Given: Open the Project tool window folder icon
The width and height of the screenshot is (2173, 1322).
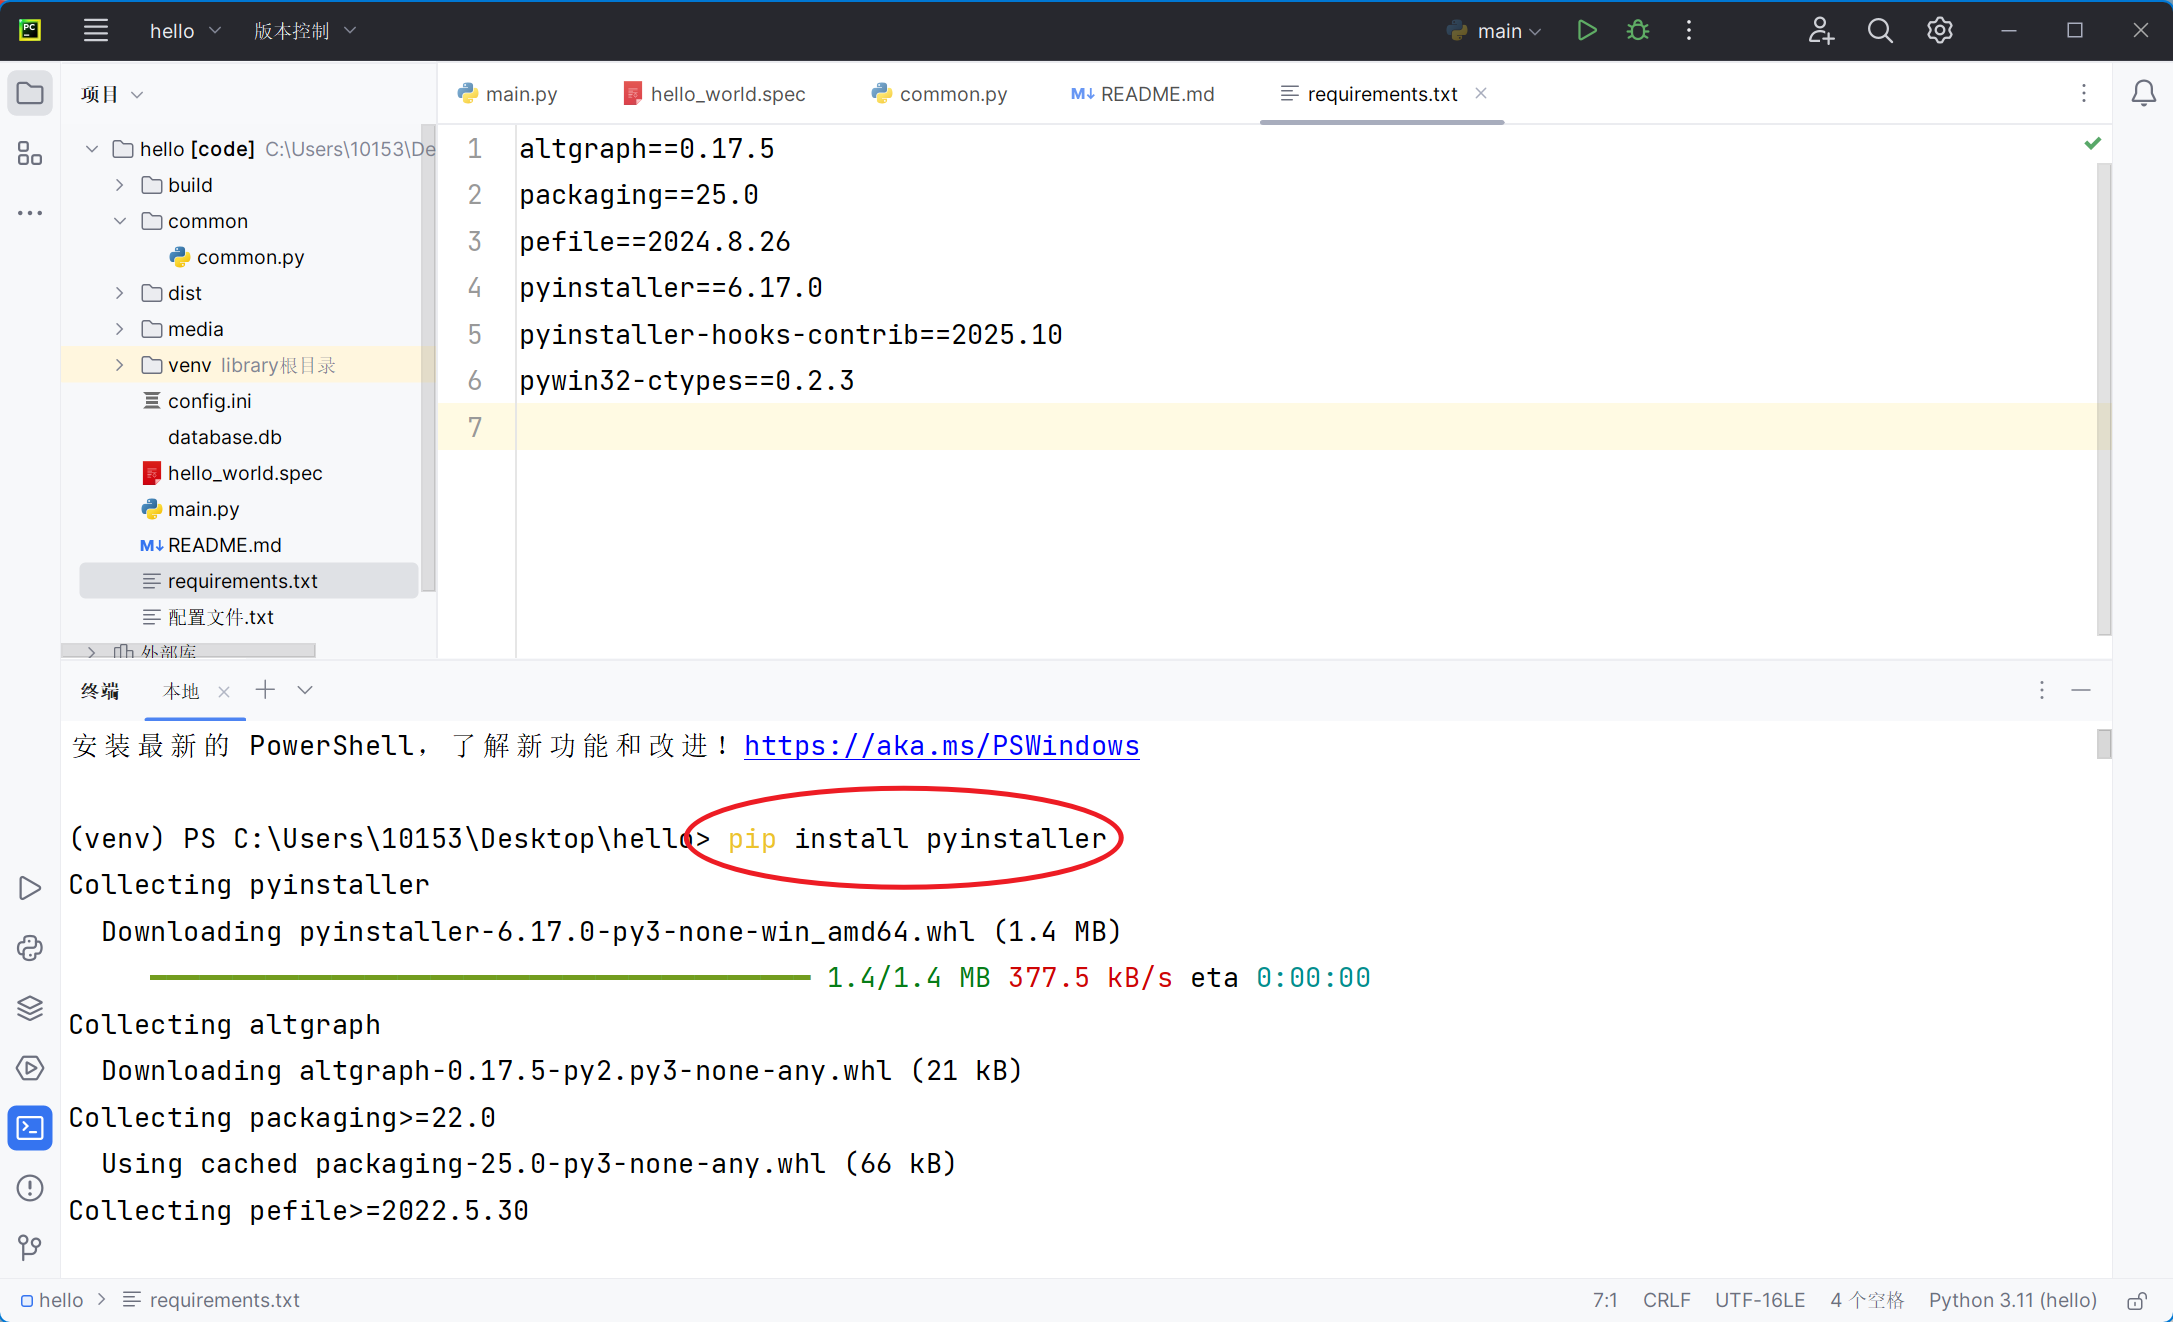Looking at the screenshot, I should point(30,93).
